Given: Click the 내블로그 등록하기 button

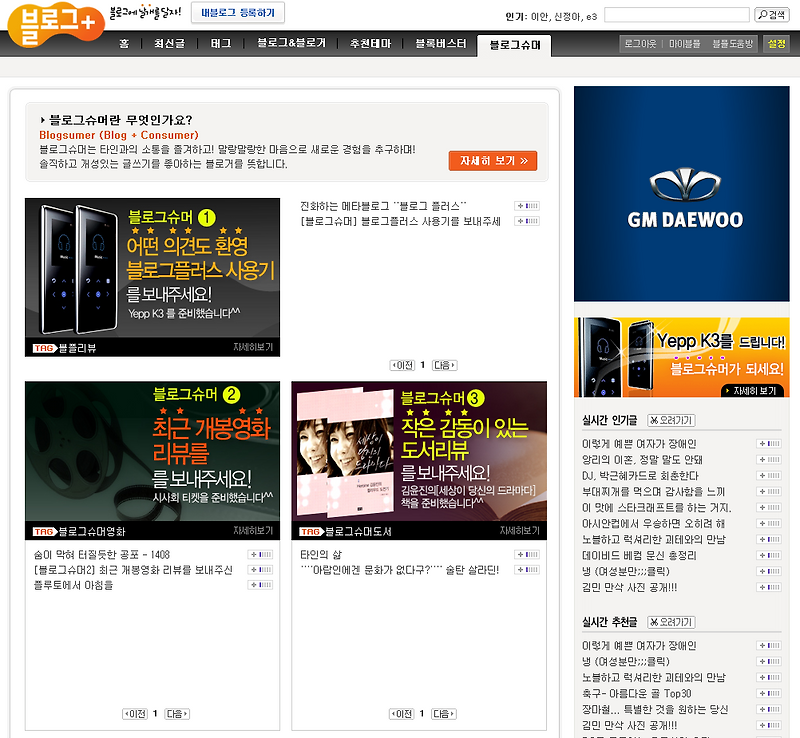Looking at the screenshot, I should point(238,13).
